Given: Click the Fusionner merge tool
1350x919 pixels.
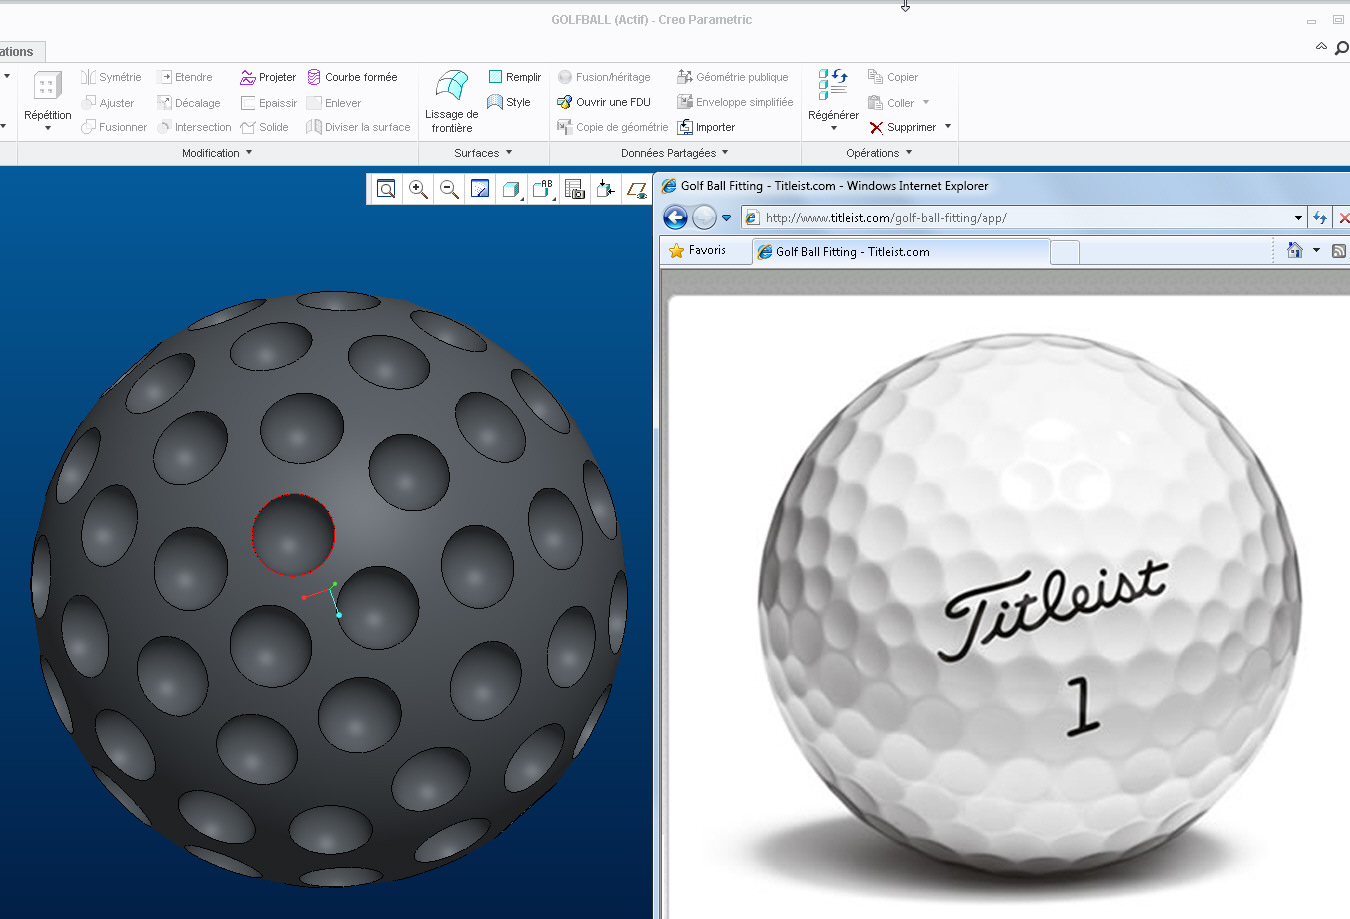Looking at the screenshot, I should 114,127.
